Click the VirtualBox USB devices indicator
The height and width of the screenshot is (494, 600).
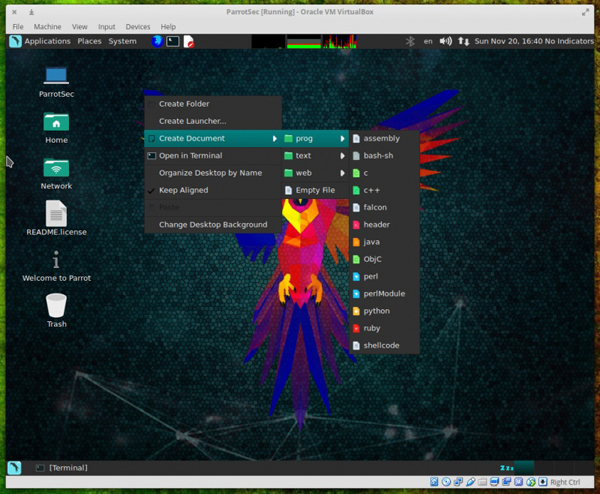click(x=470, y=482)
